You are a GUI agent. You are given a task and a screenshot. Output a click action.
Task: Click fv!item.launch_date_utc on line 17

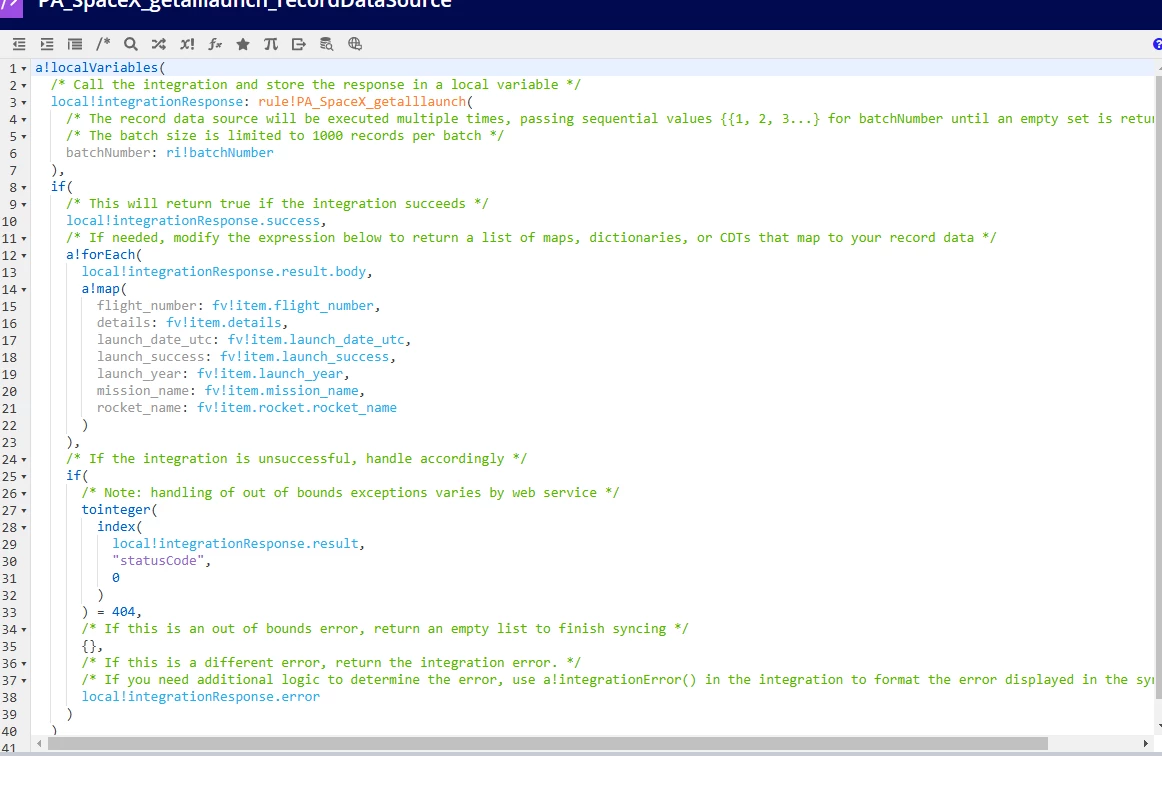(x=316, y=340)
